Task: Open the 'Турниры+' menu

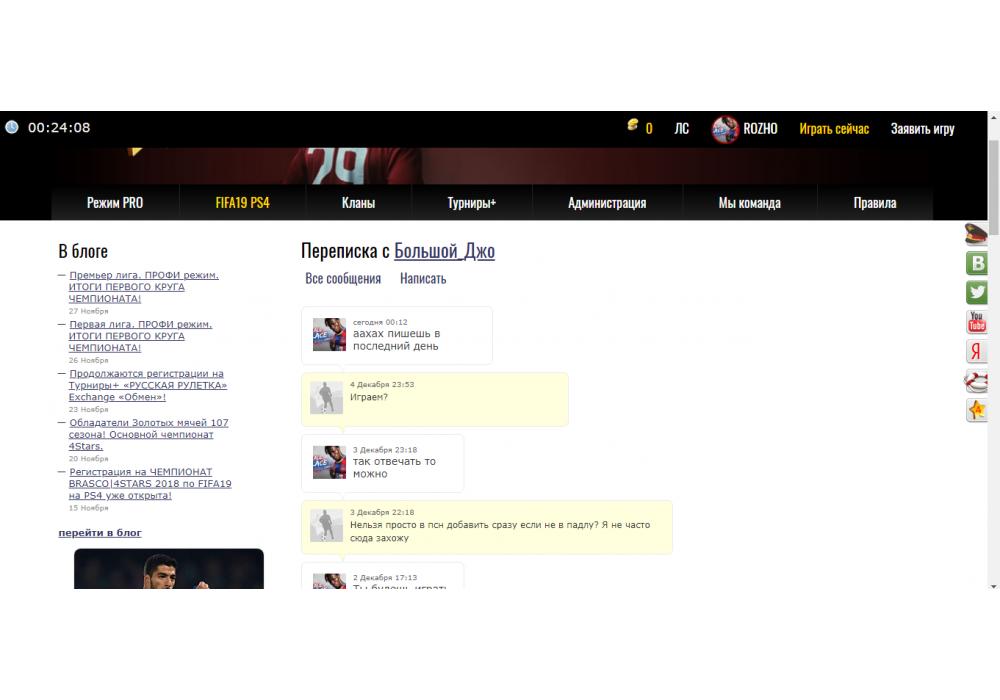Action: pos(471,203)
